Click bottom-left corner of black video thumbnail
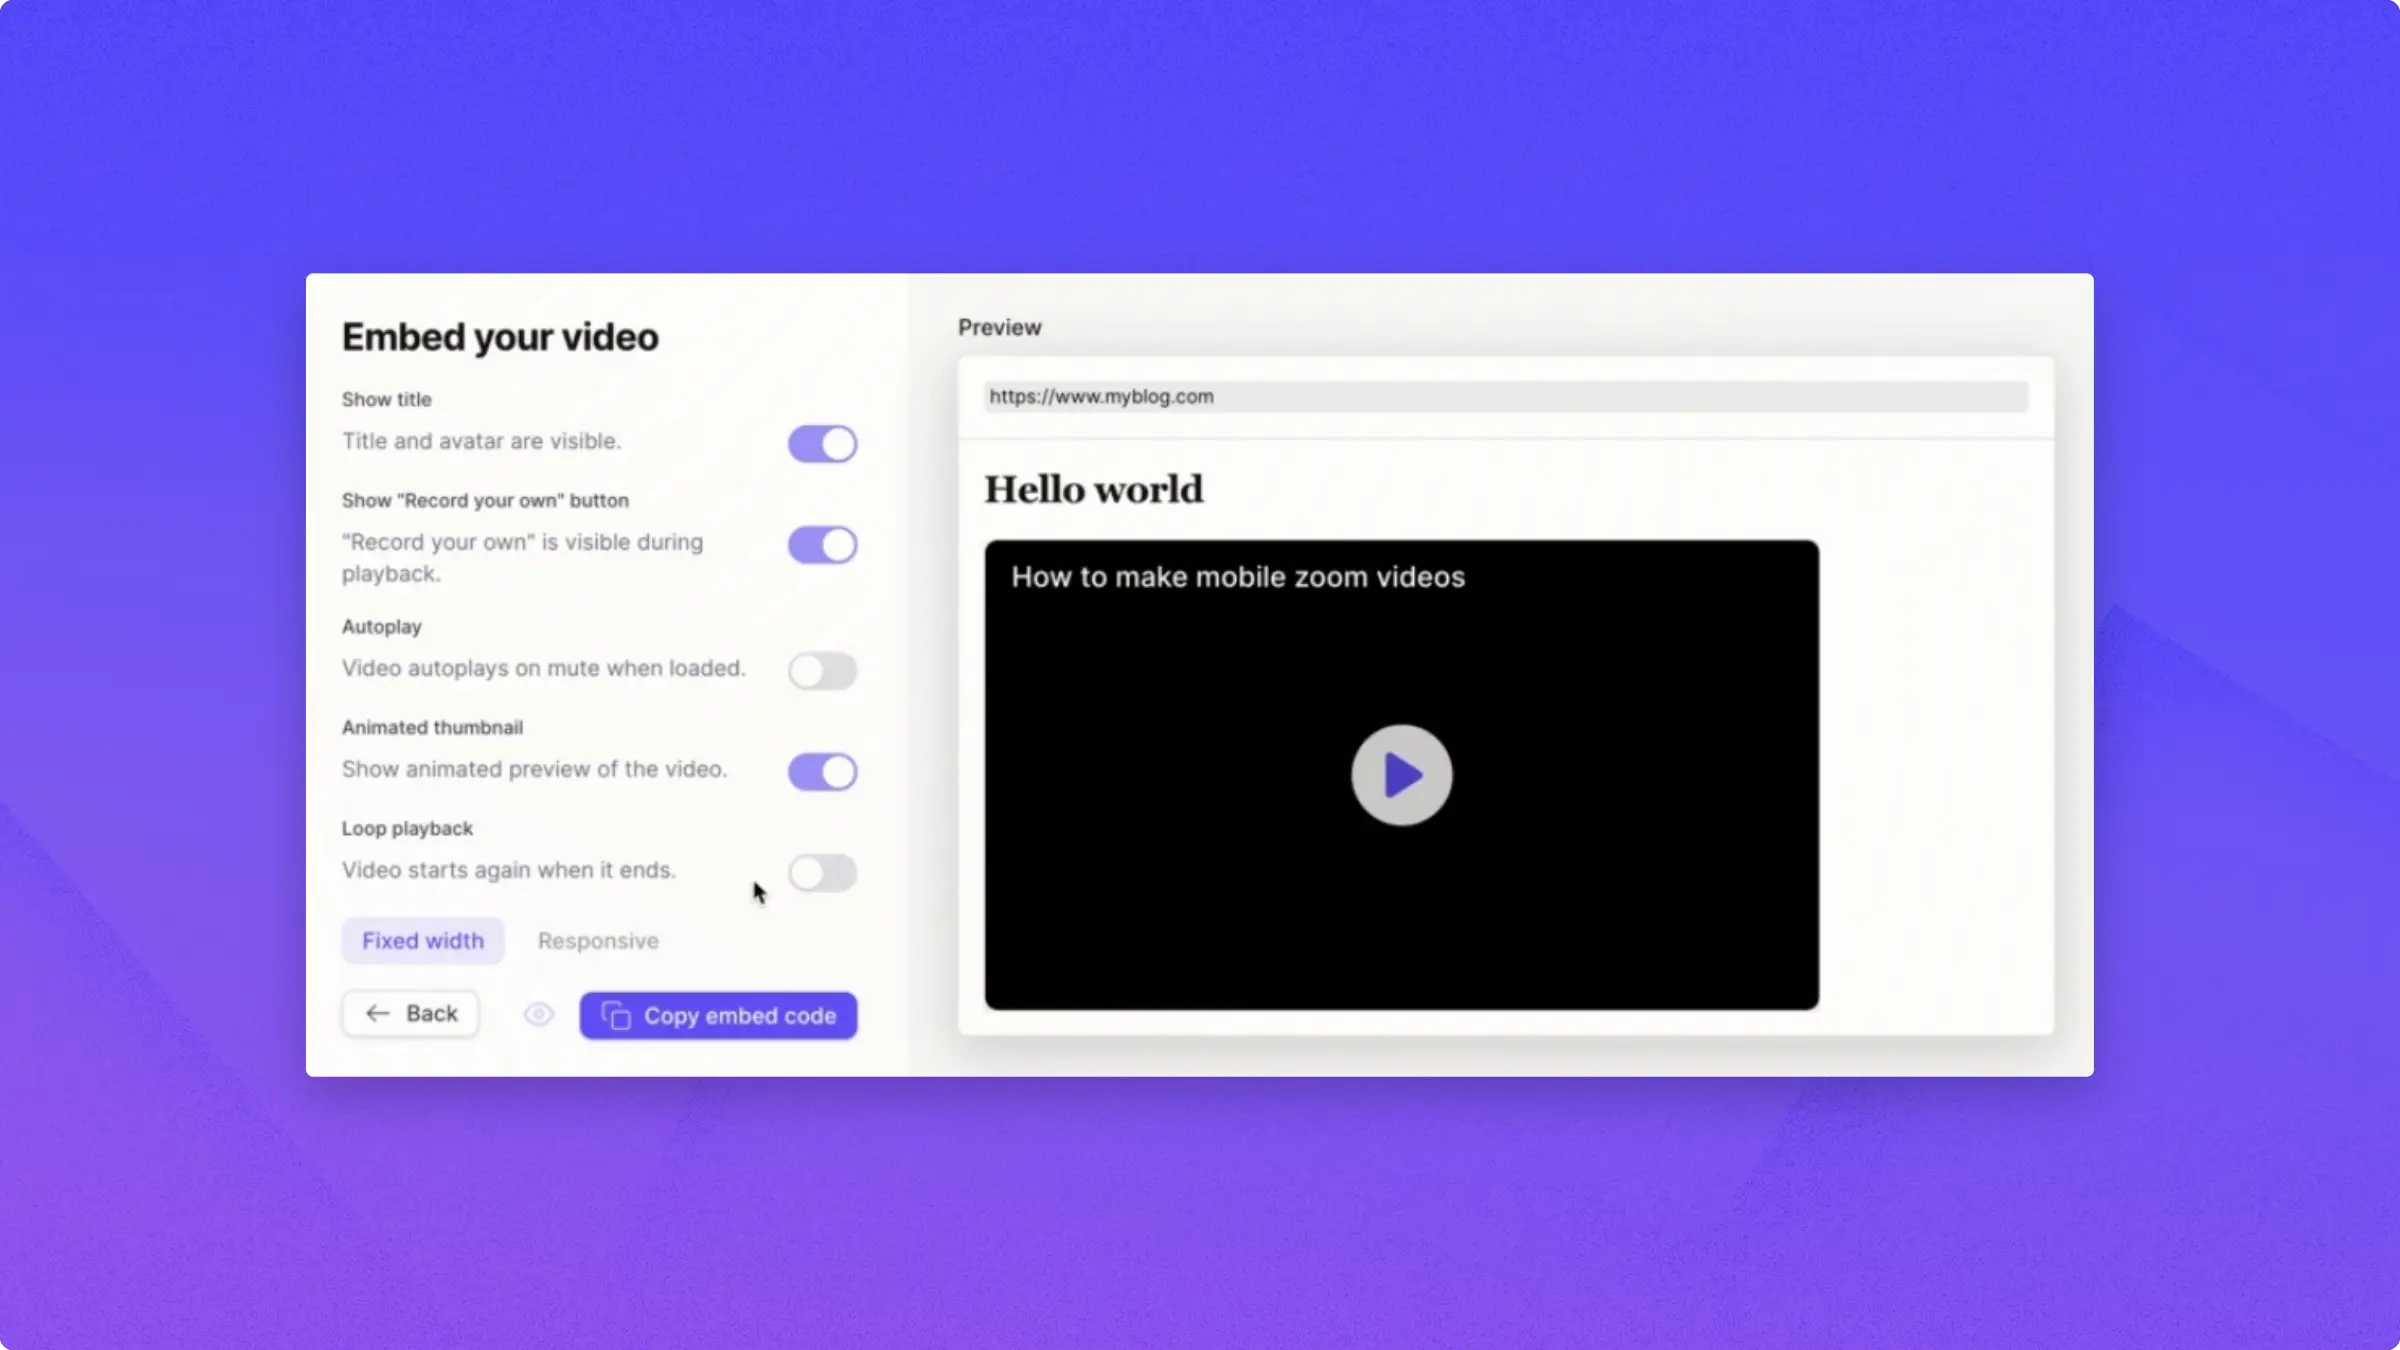This screenshot has width=2400, height=1350. pyautogui.click(x=1000, y=994)
